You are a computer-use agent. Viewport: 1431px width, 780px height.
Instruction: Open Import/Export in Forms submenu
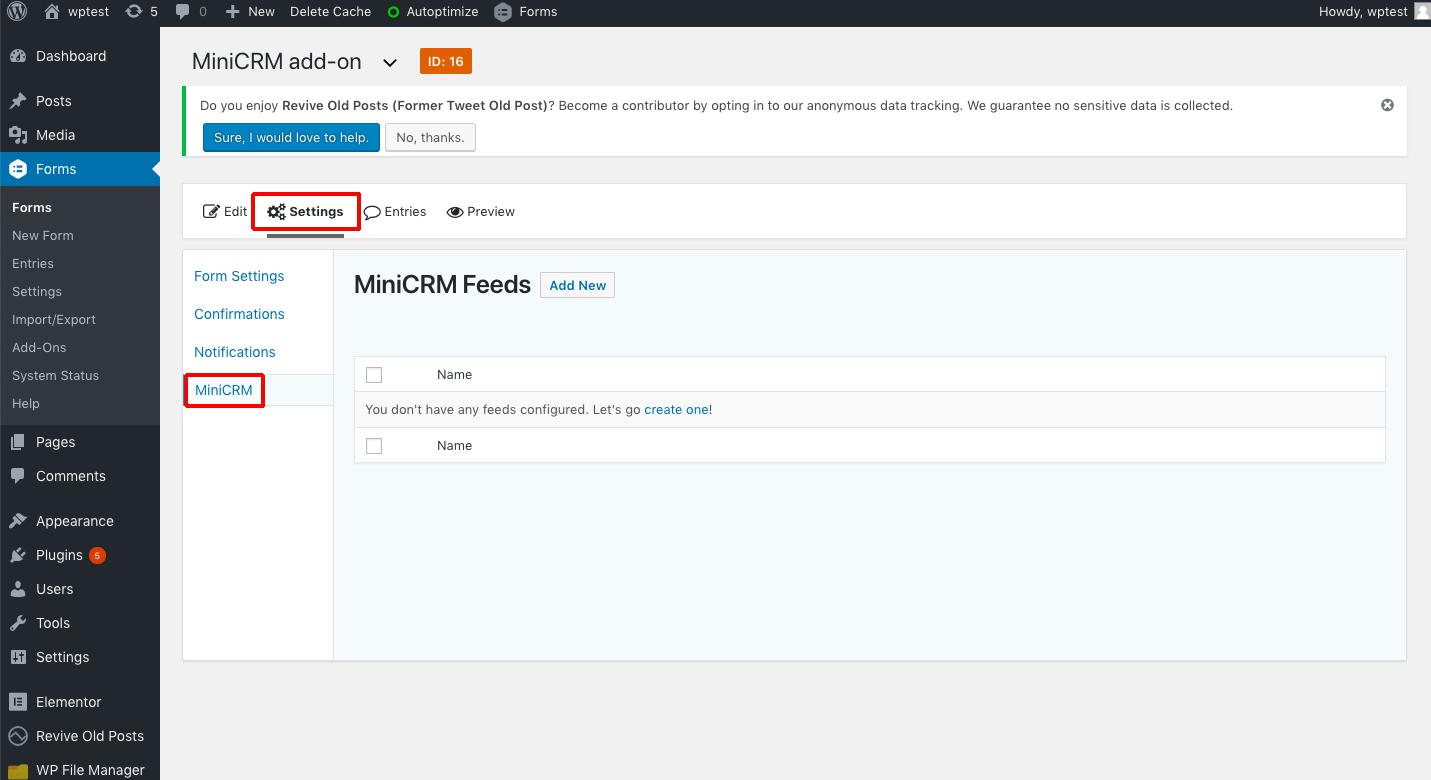click(x=54, y=319)
